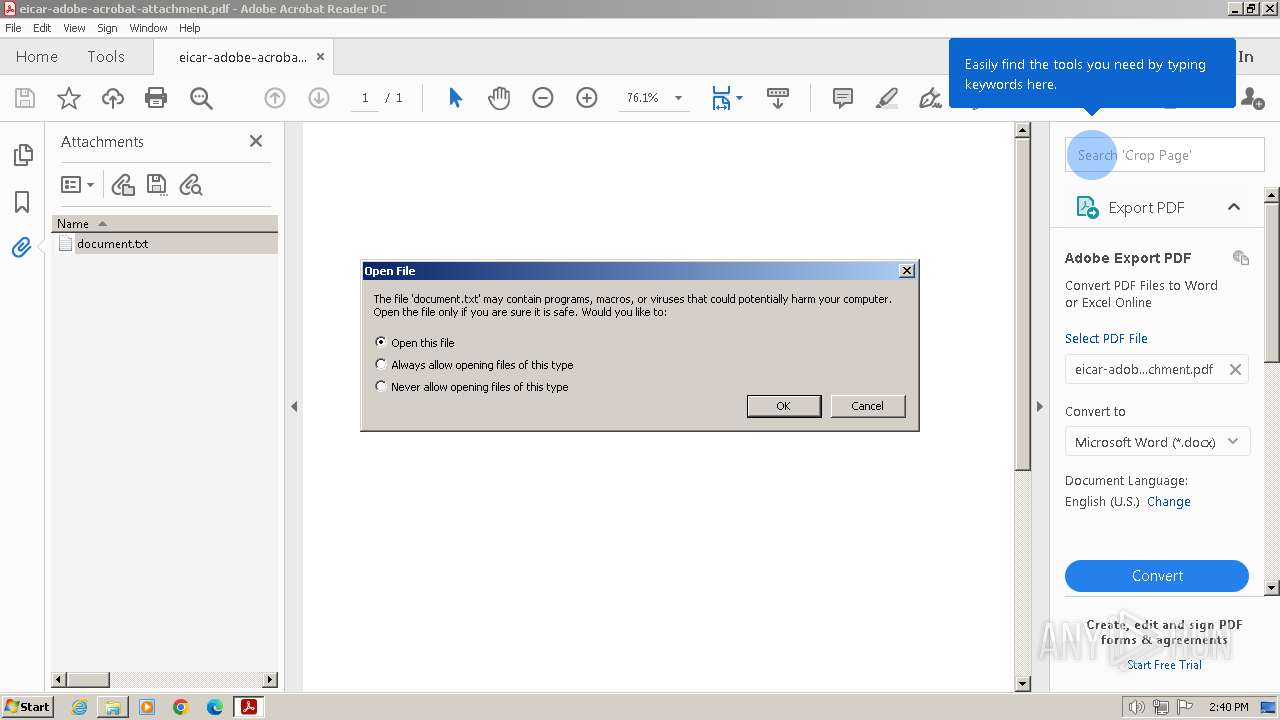Collapse right tools pane arrow
The image size is (1280, 720).
pos(1039,407)
